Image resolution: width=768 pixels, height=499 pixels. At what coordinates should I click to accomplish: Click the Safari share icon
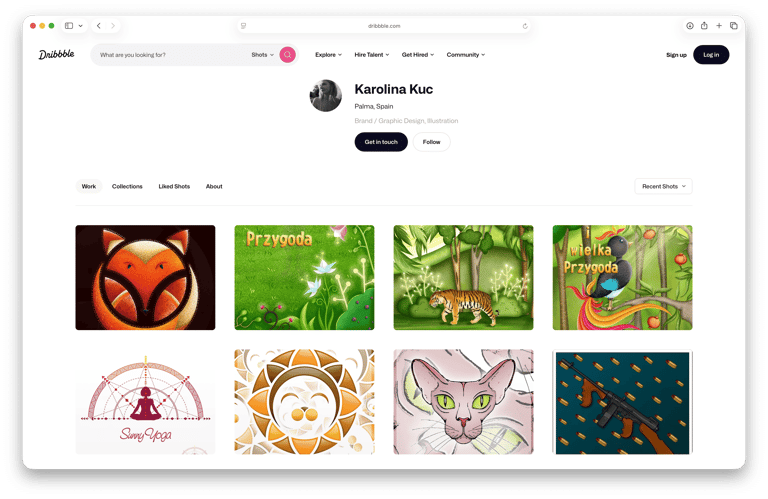click(x=704, y=25)
